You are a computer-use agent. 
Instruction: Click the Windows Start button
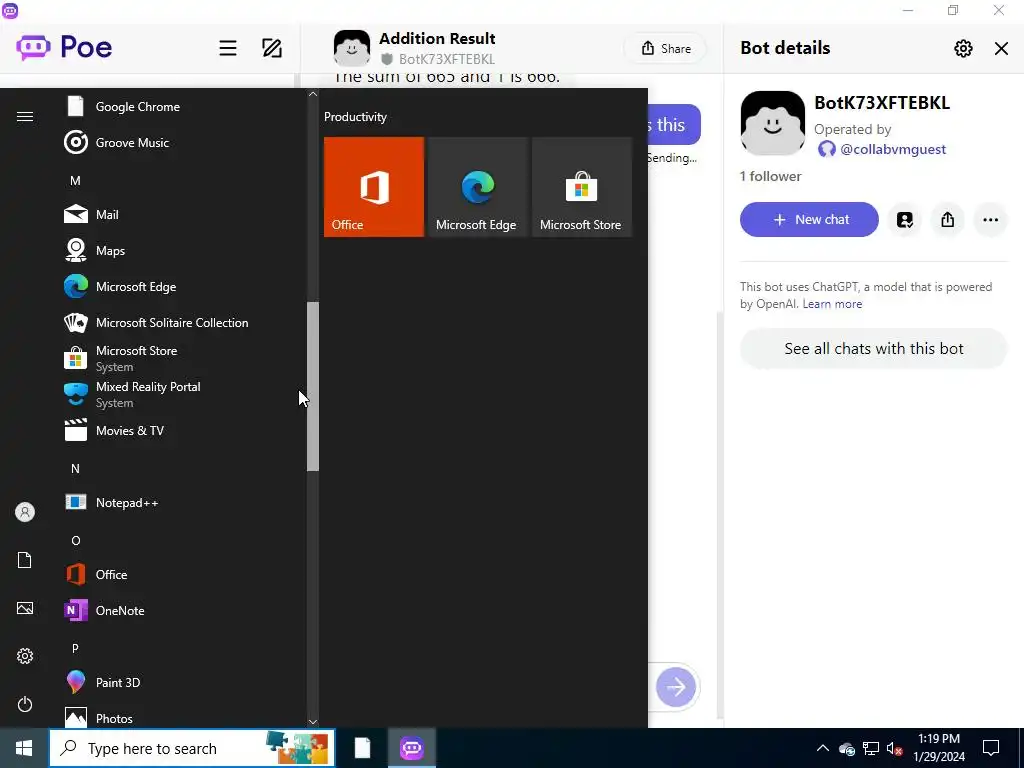pyautogui.click(x=24, y=748)
